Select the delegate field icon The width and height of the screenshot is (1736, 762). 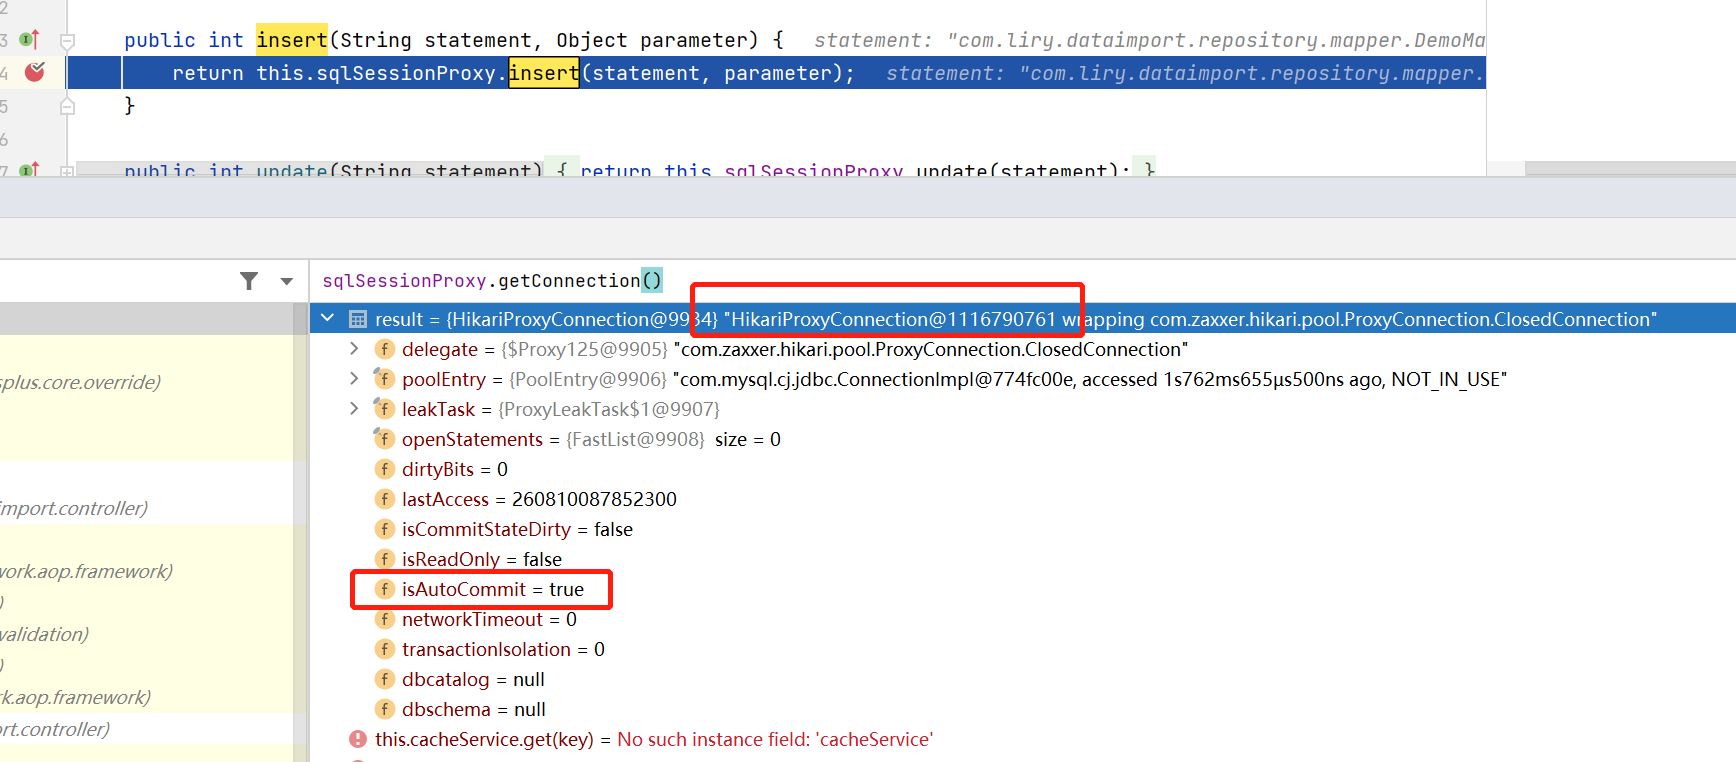coord(384,349)
